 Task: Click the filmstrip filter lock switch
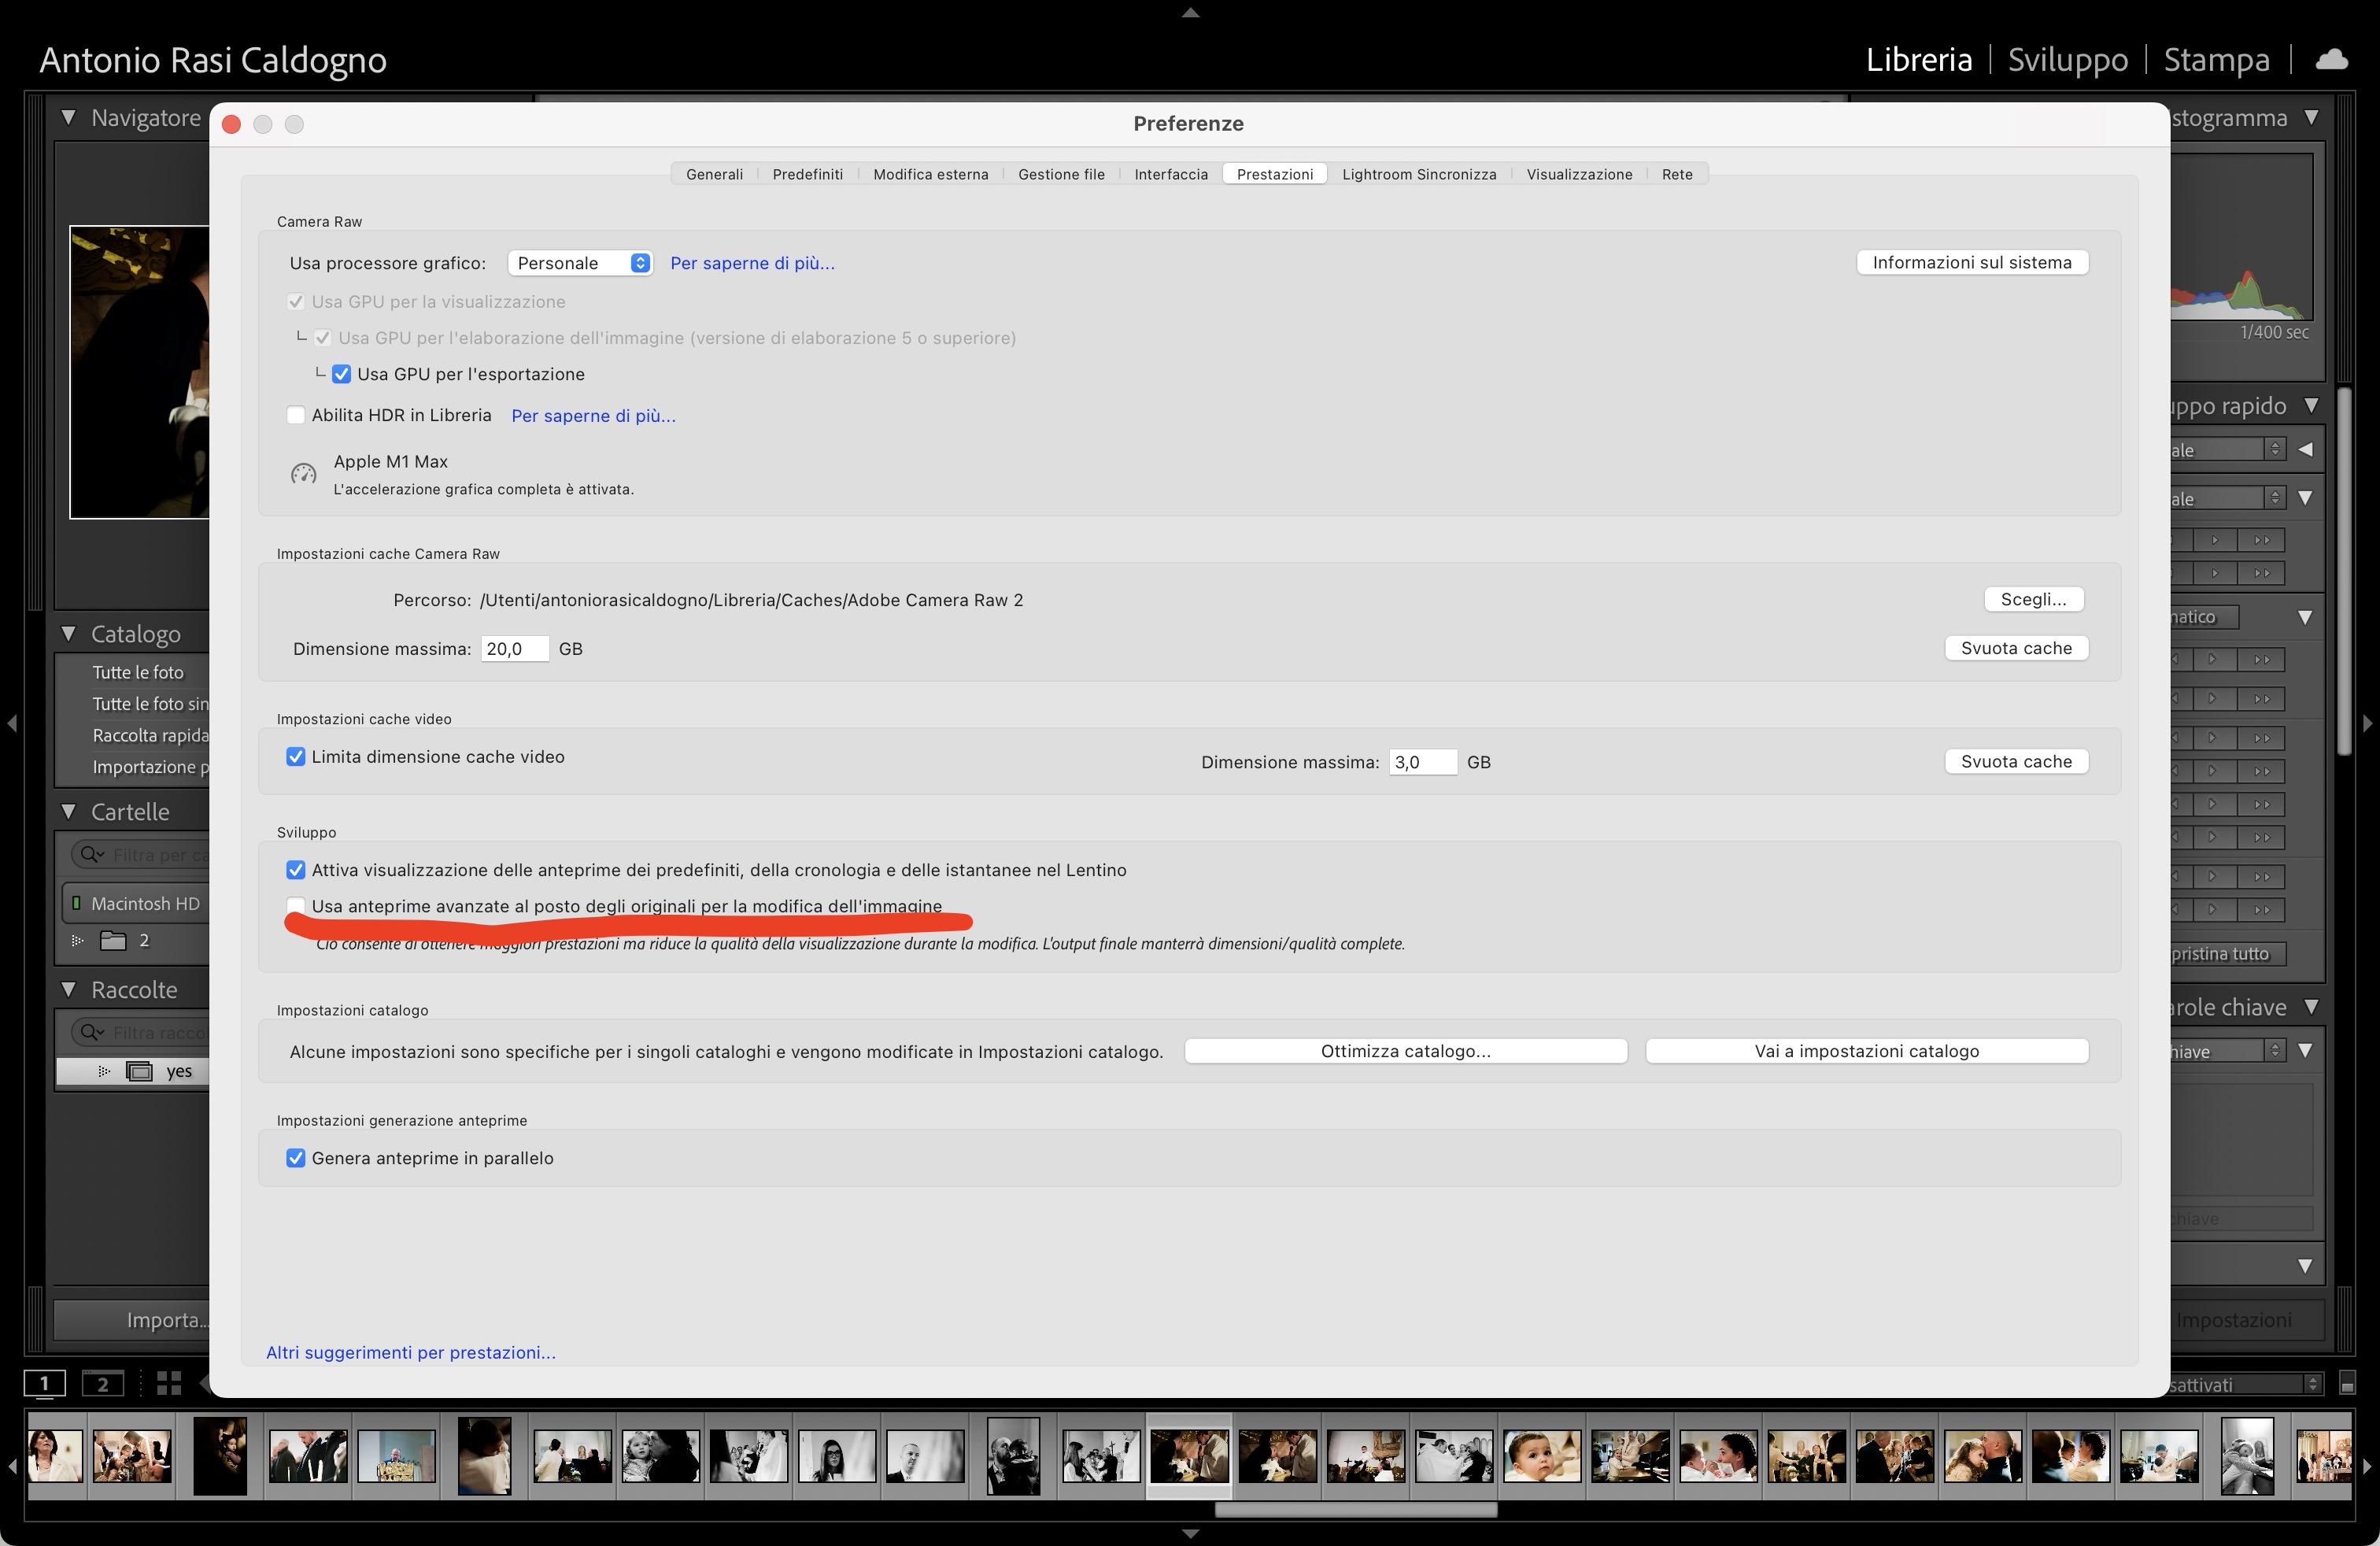tap(2347, 1384)
